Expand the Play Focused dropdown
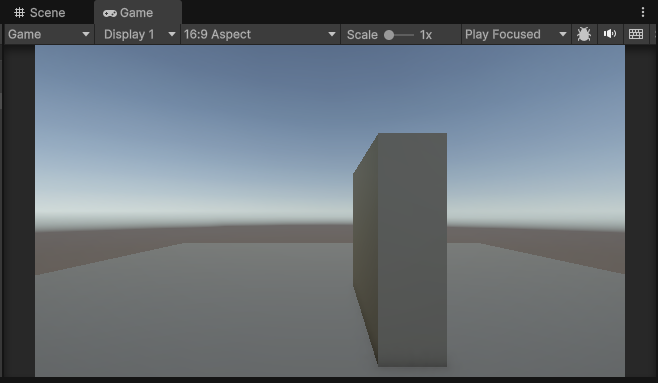The image size is (658, 383). tap(516, 34)
